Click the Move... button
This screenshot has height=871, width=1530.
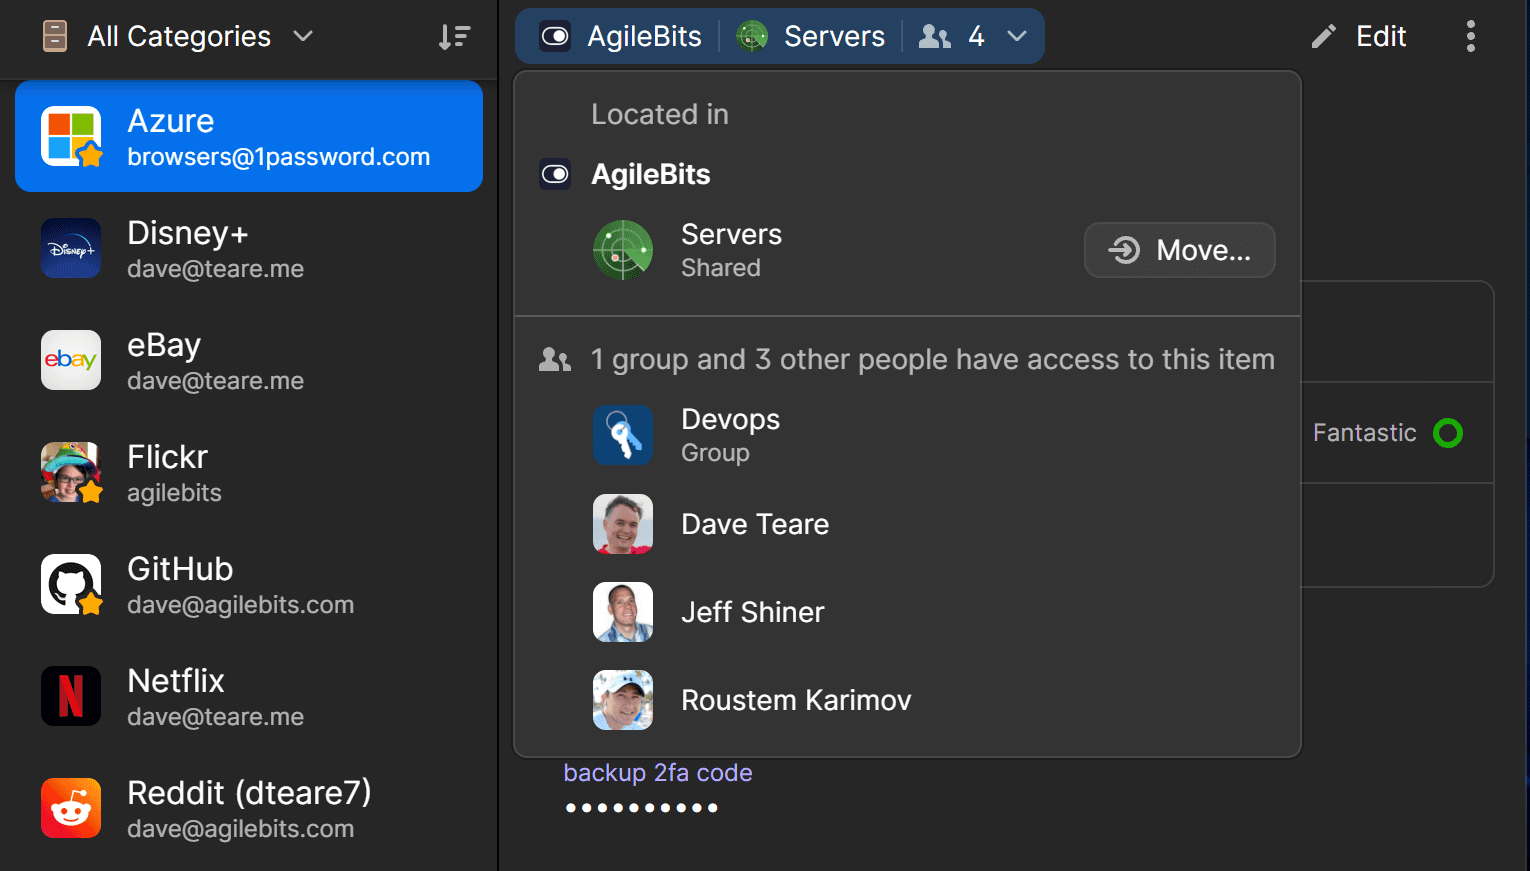(1179, 250)
